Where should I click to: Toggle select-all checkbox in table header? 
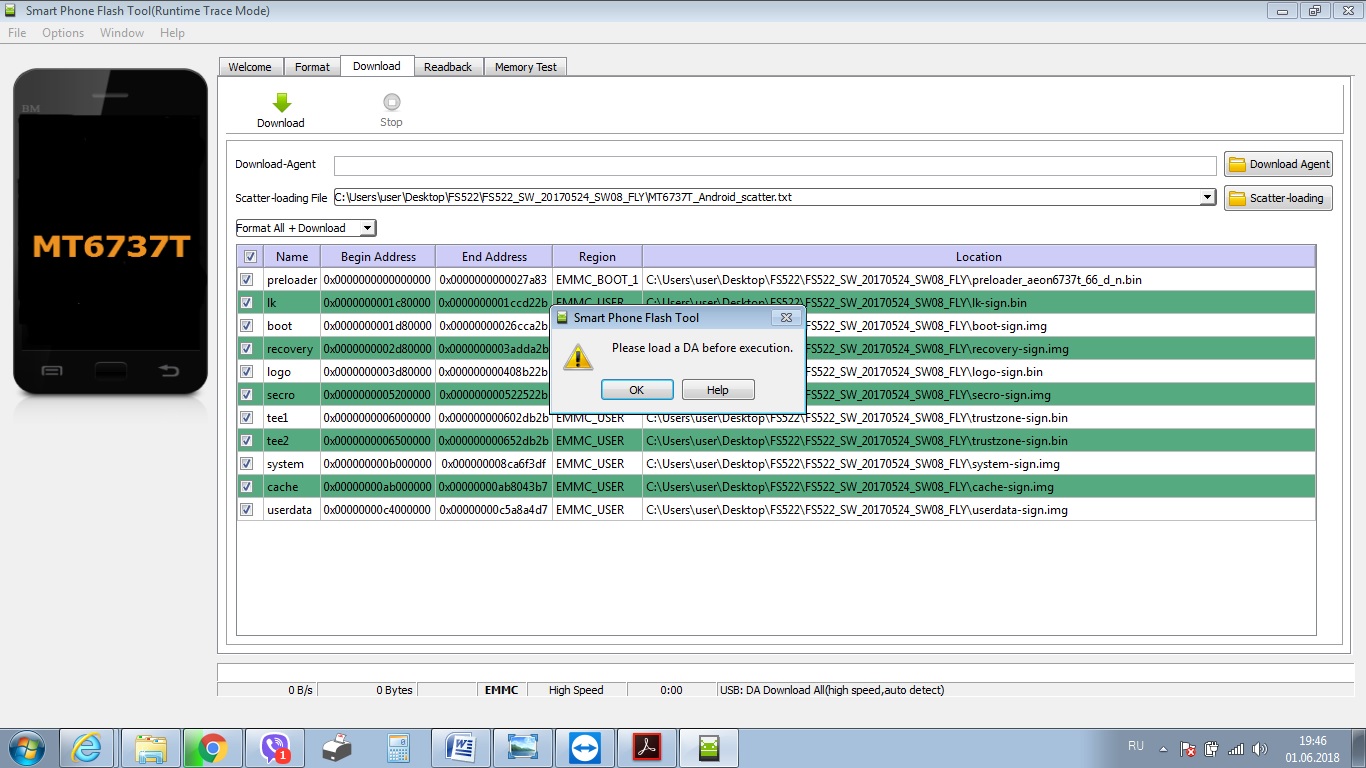point(250,256)
